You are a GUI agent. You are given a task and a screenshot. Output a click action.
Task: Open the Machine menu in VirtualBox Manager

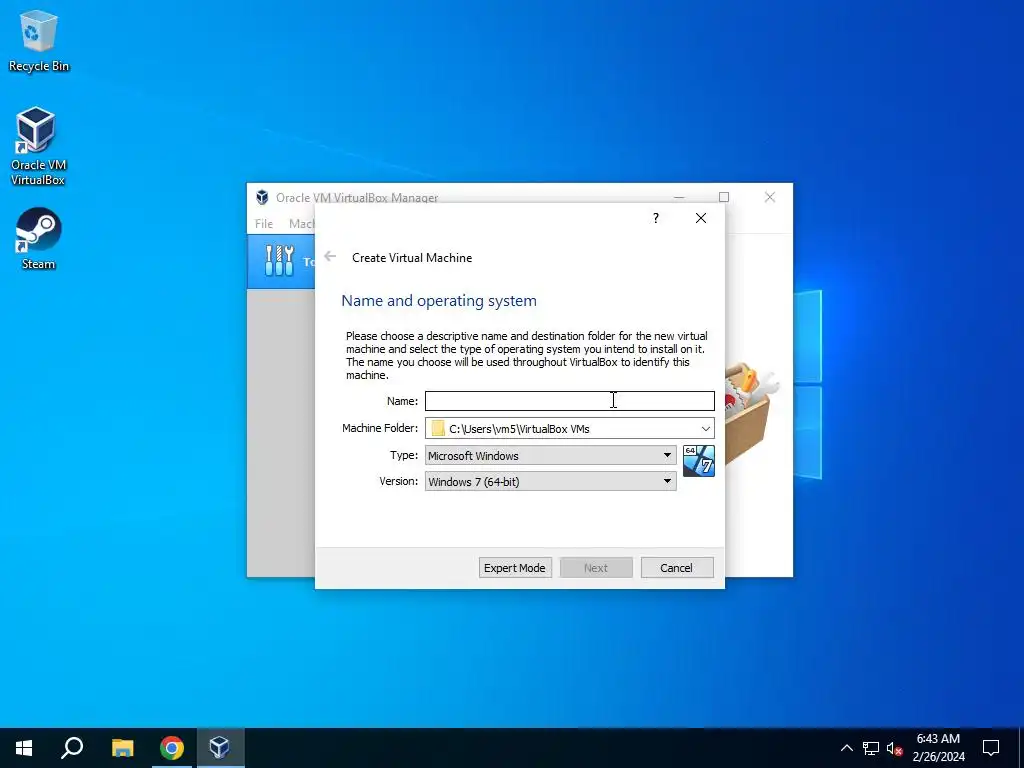pyautogui.click(x=302, y=223)
